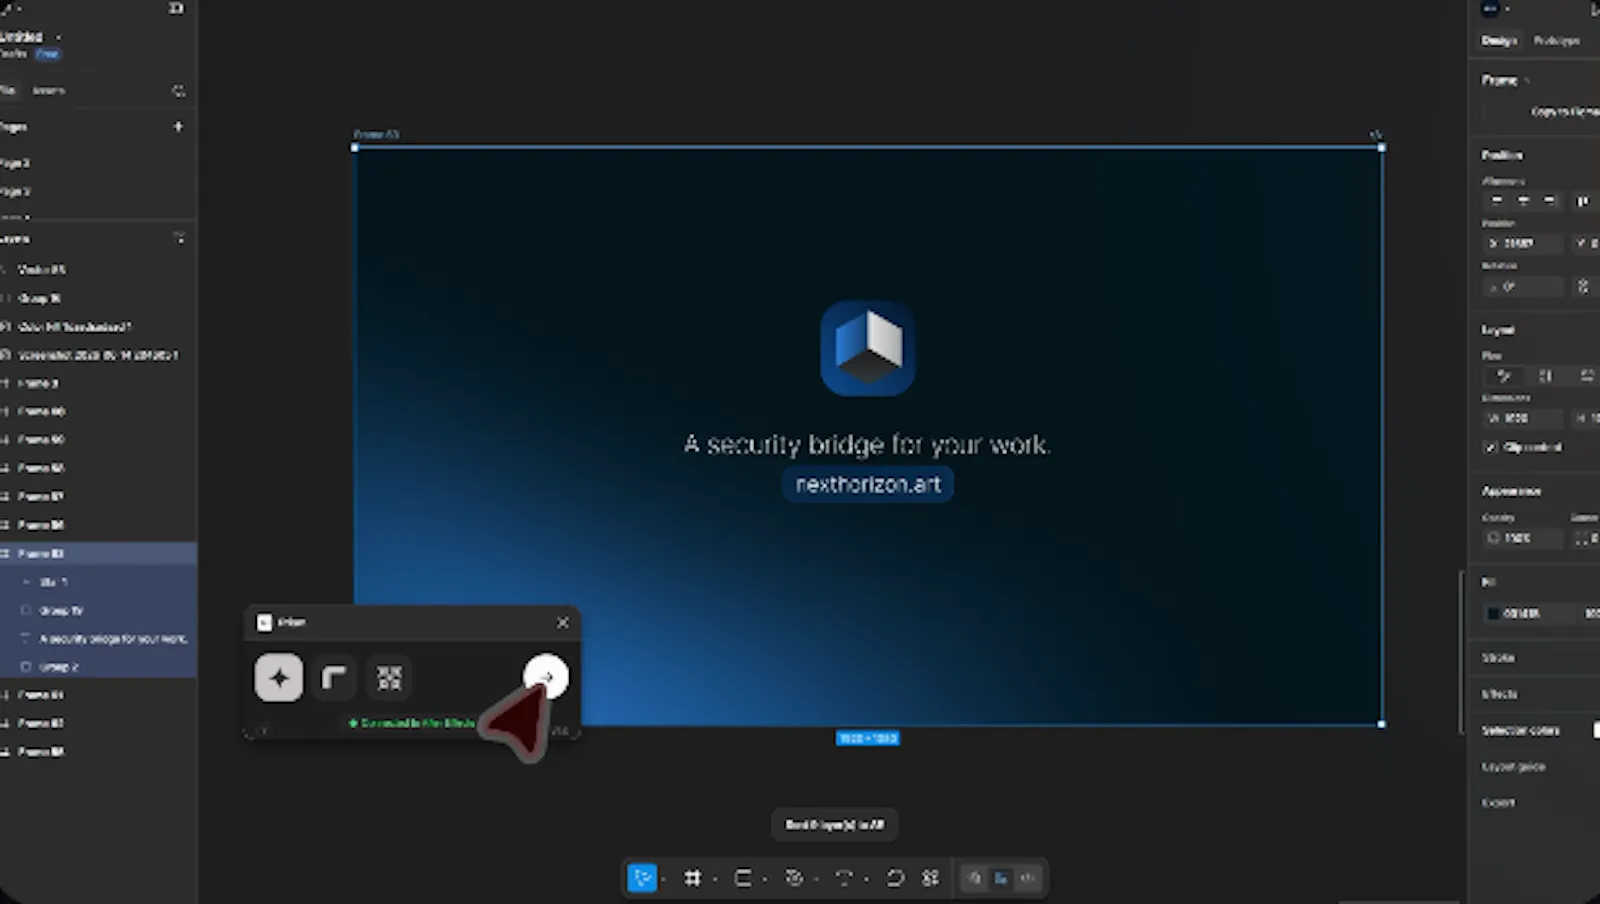Open the Frame type dropdown in the right panel
The image size is (1600, 904).
click(x=1506, y=80)
